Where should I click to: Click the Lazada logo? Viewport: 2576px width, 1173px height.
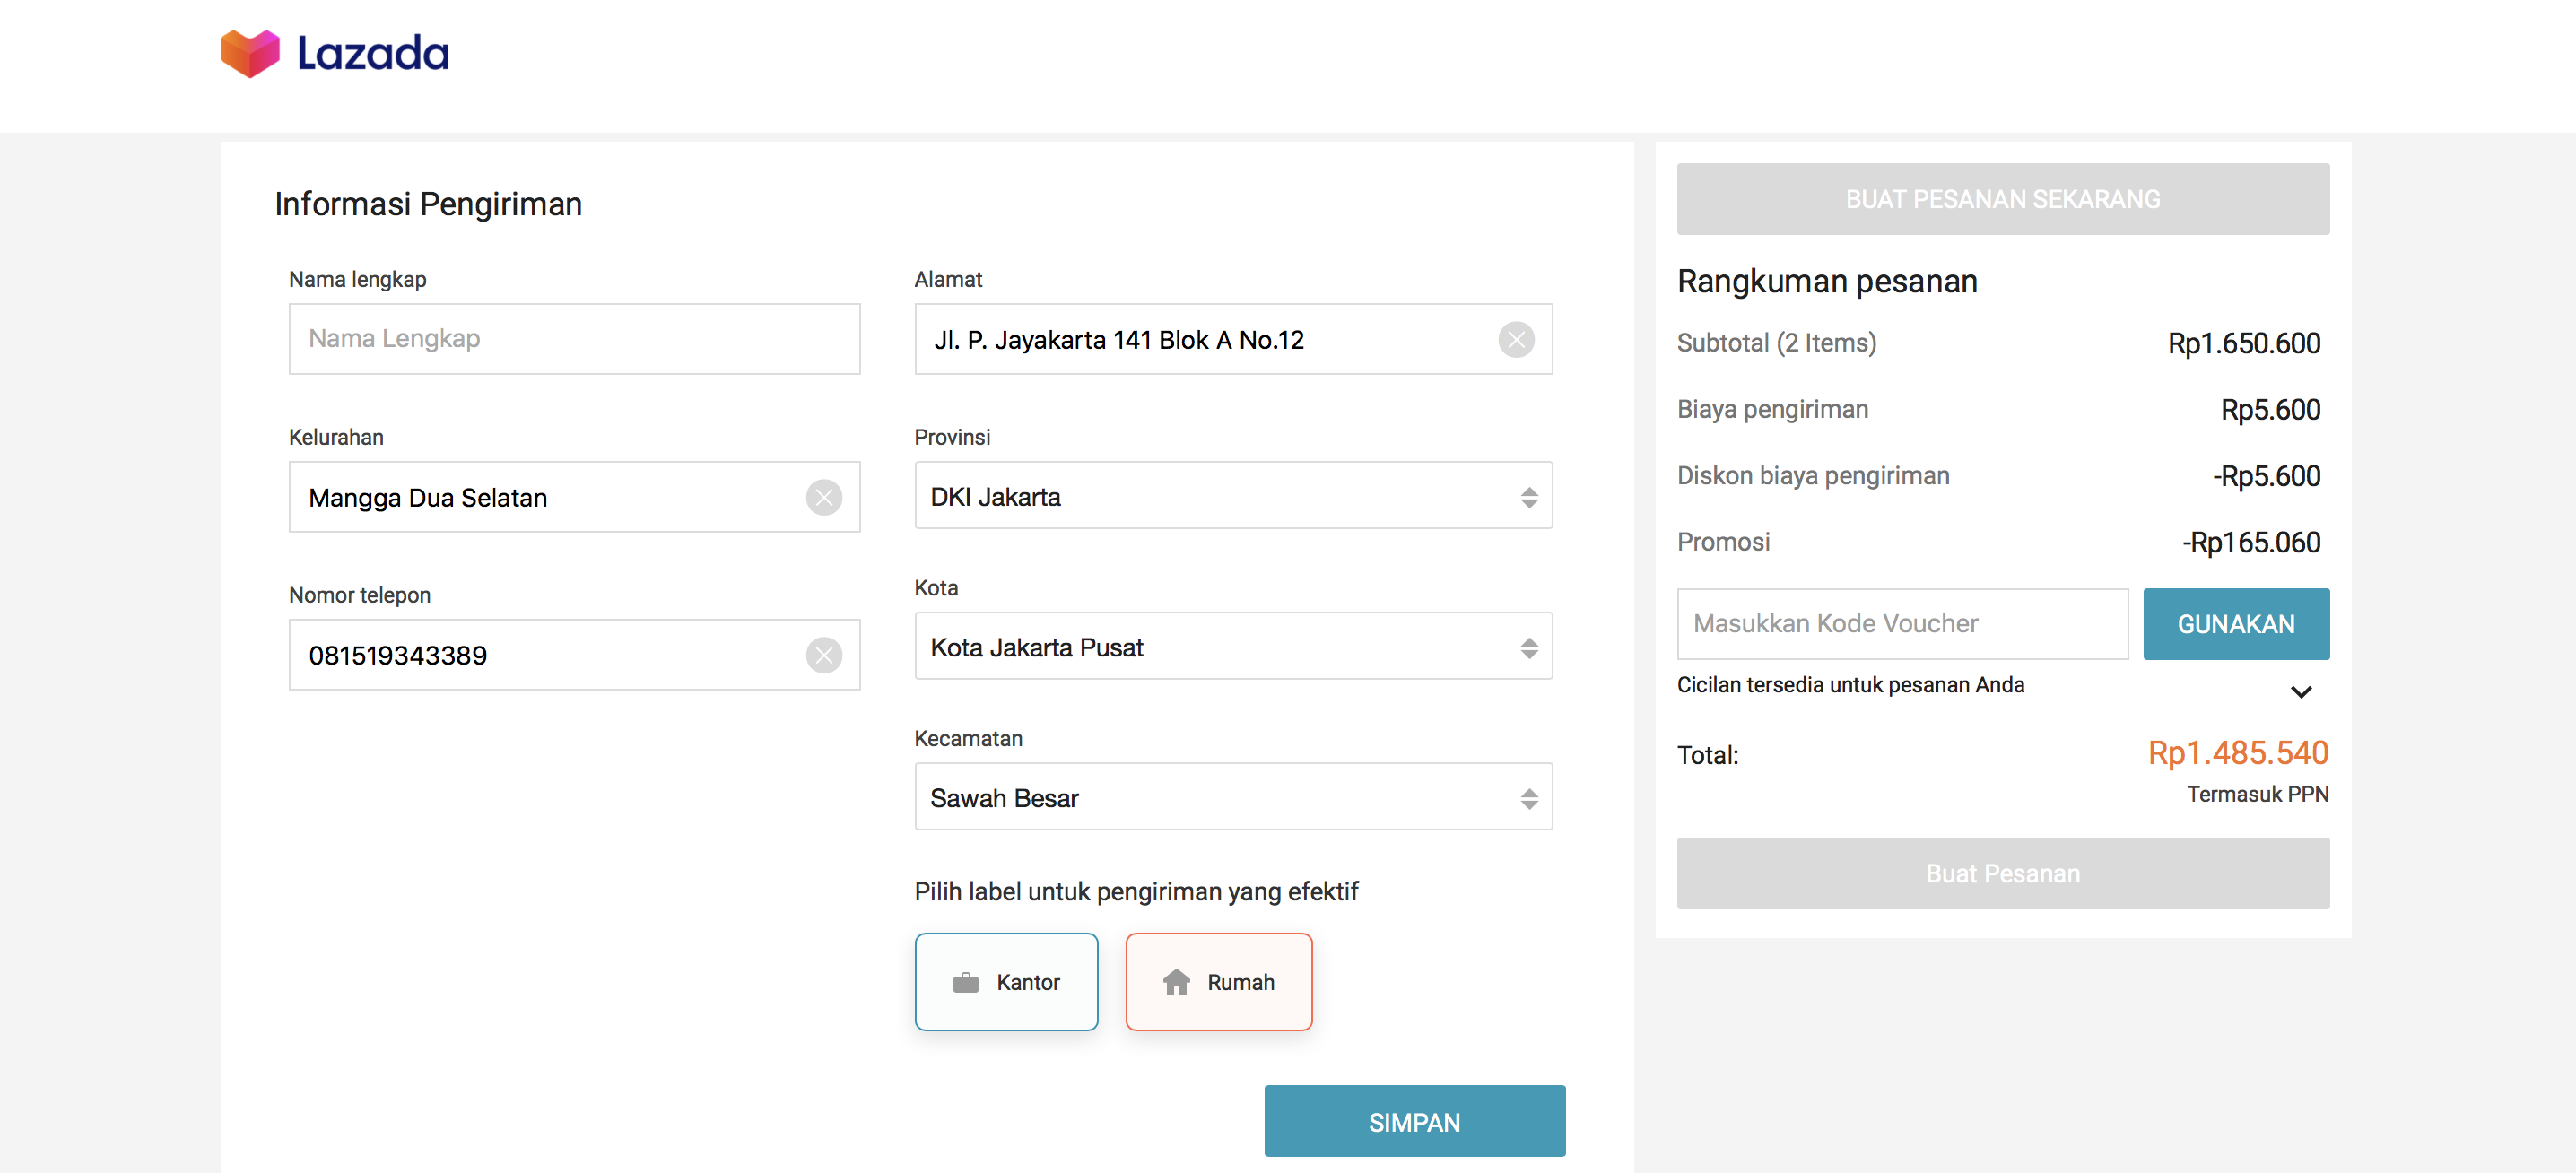334,53
